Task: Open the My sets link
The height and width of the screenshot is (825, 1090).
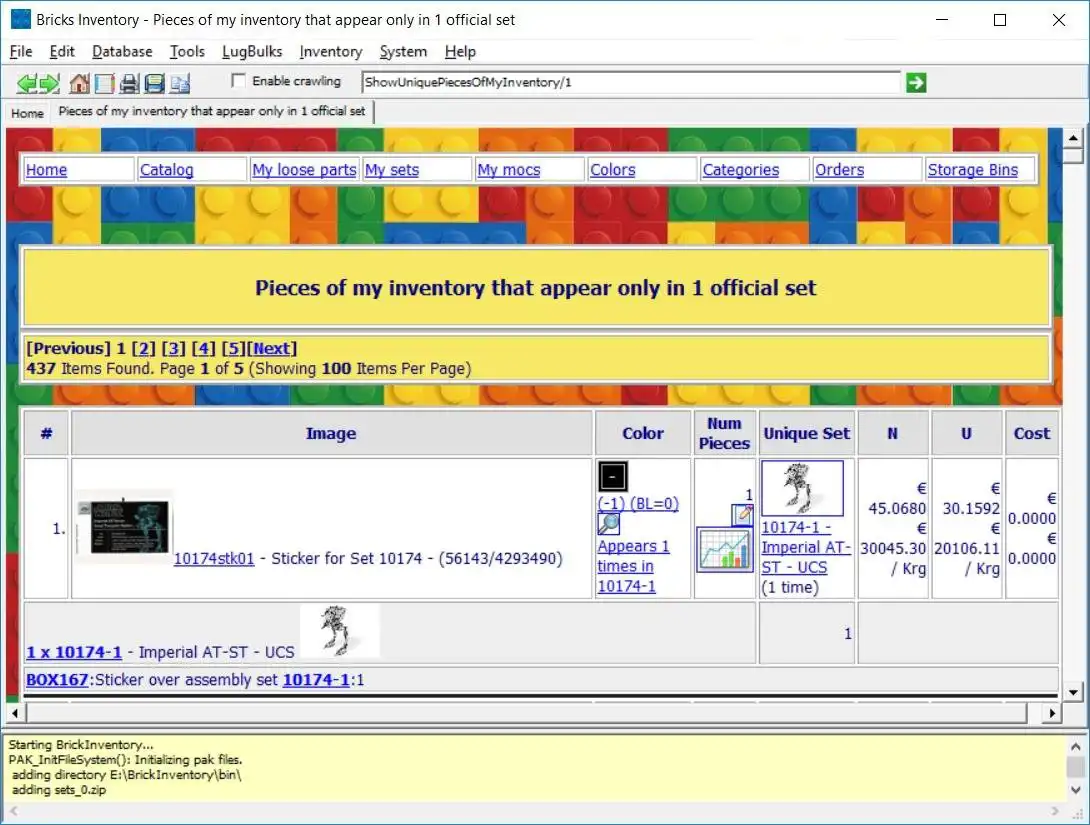Action: 392,170
